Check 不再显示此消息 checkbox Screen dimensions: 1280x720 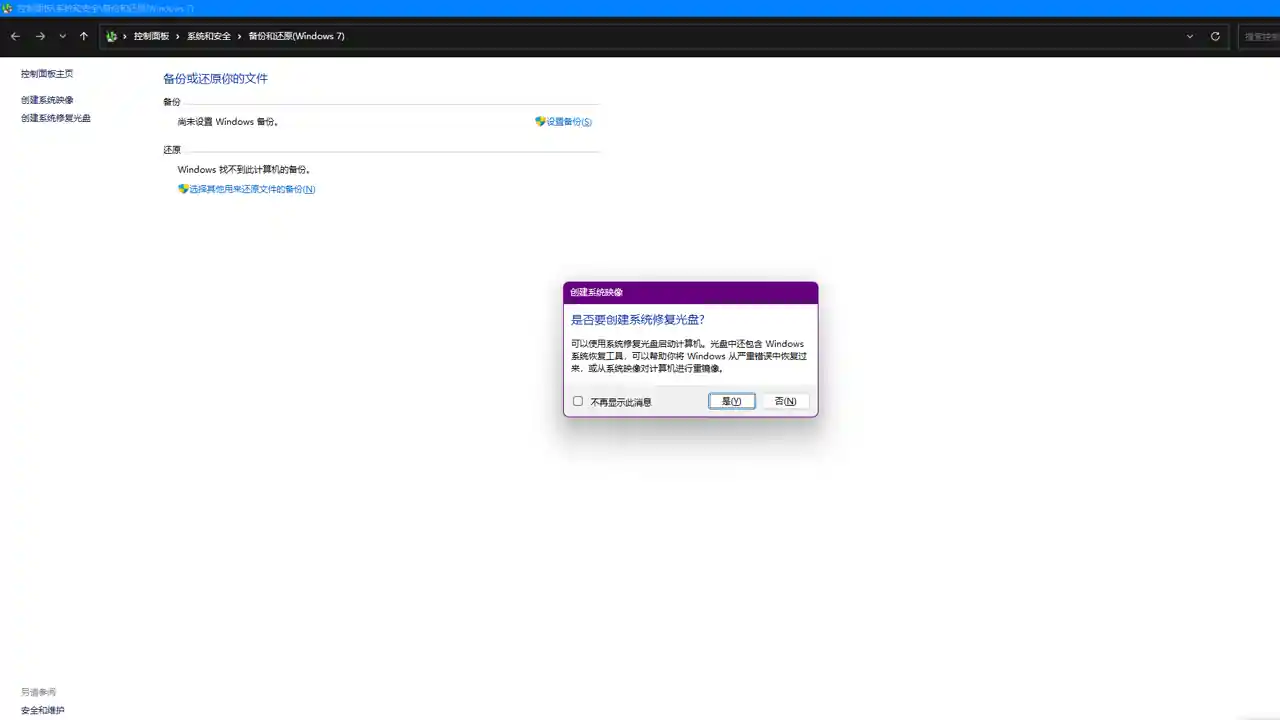click(x=578, y=401)
